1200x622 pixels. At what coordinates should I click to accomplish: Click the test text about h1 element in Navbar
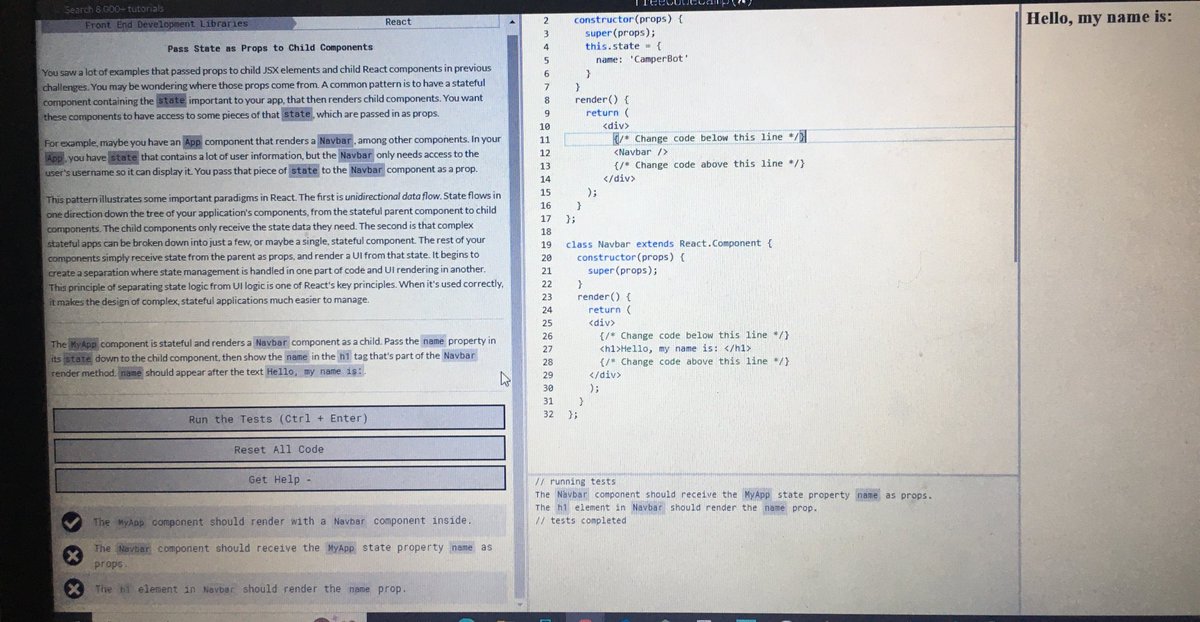[250, 589]
